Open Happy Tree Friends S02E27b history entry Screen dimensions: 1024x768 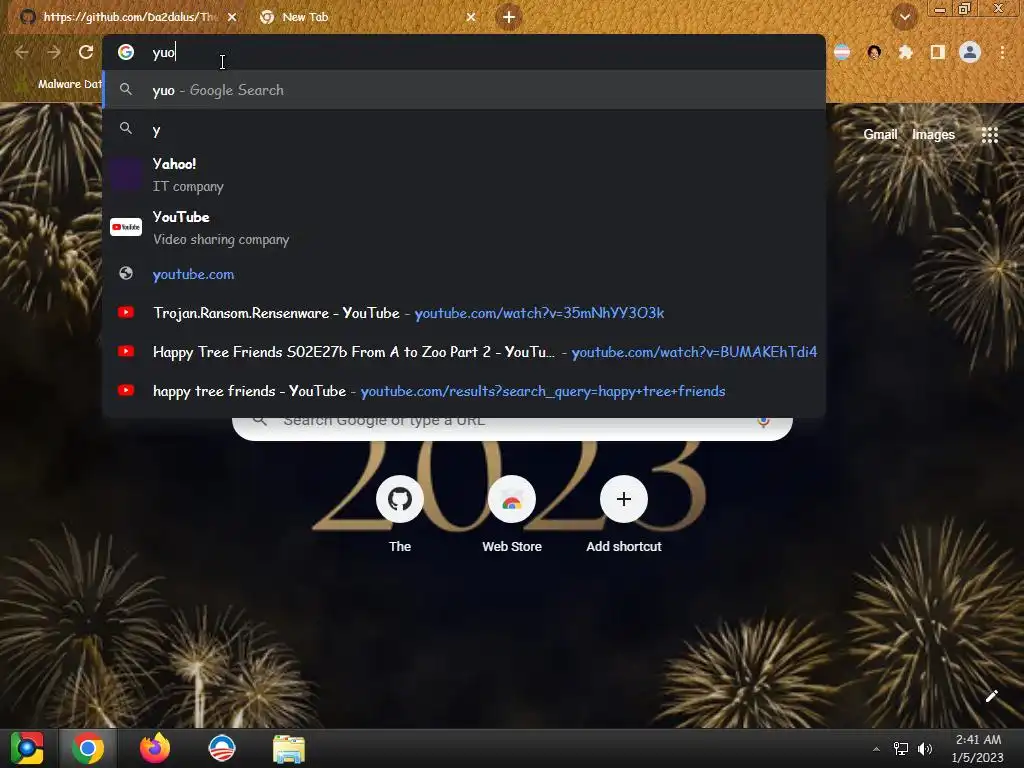(464, 352)
